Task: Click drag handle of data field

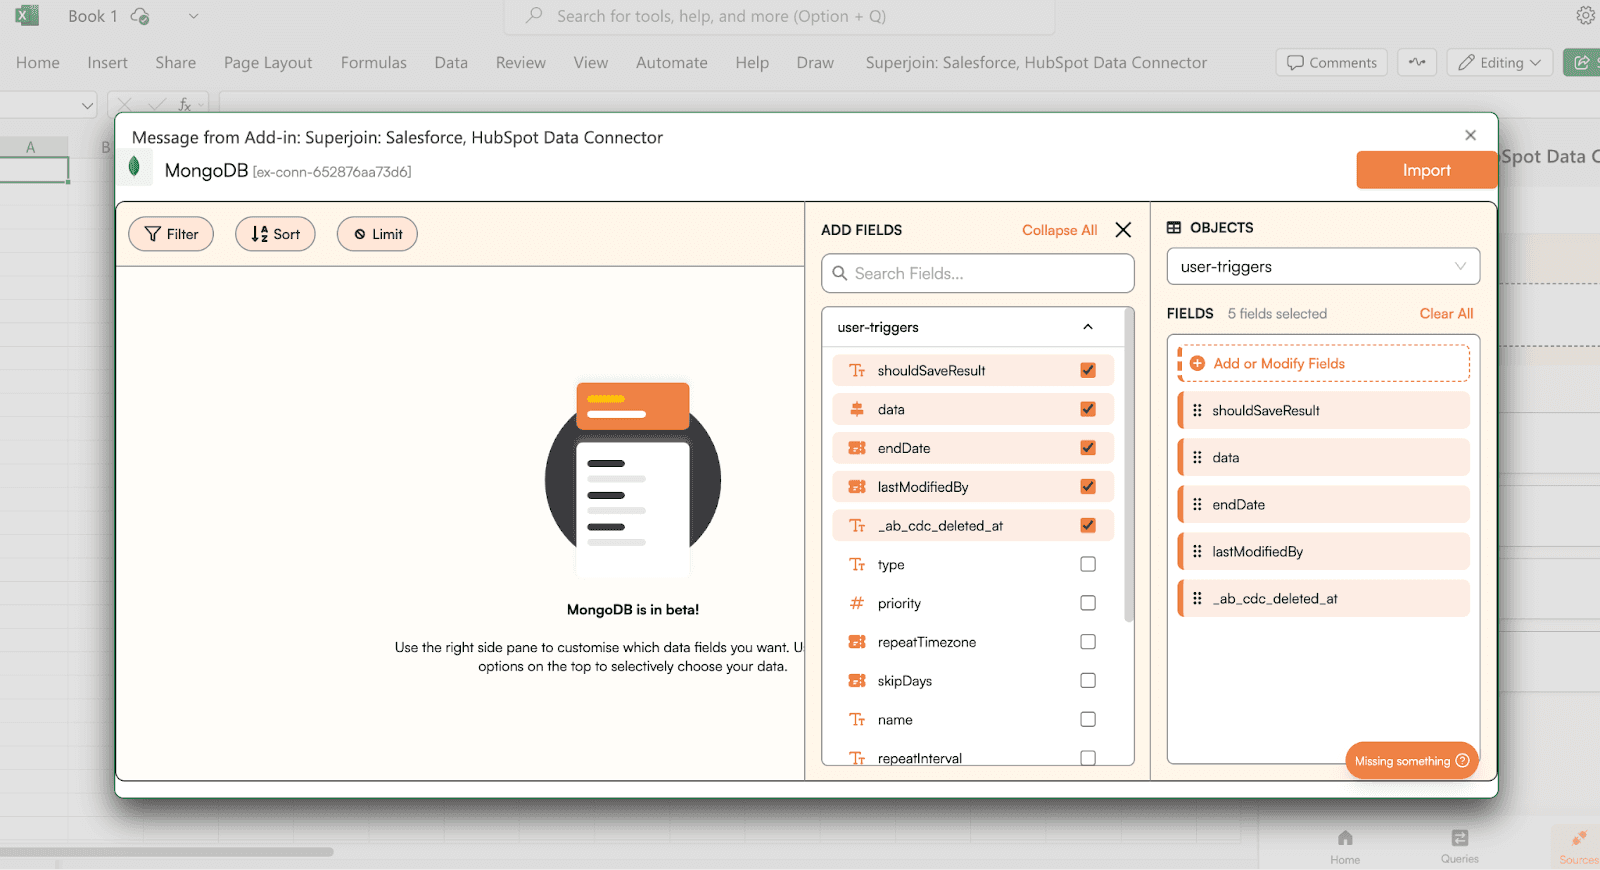Action: tap(1197, 457)
